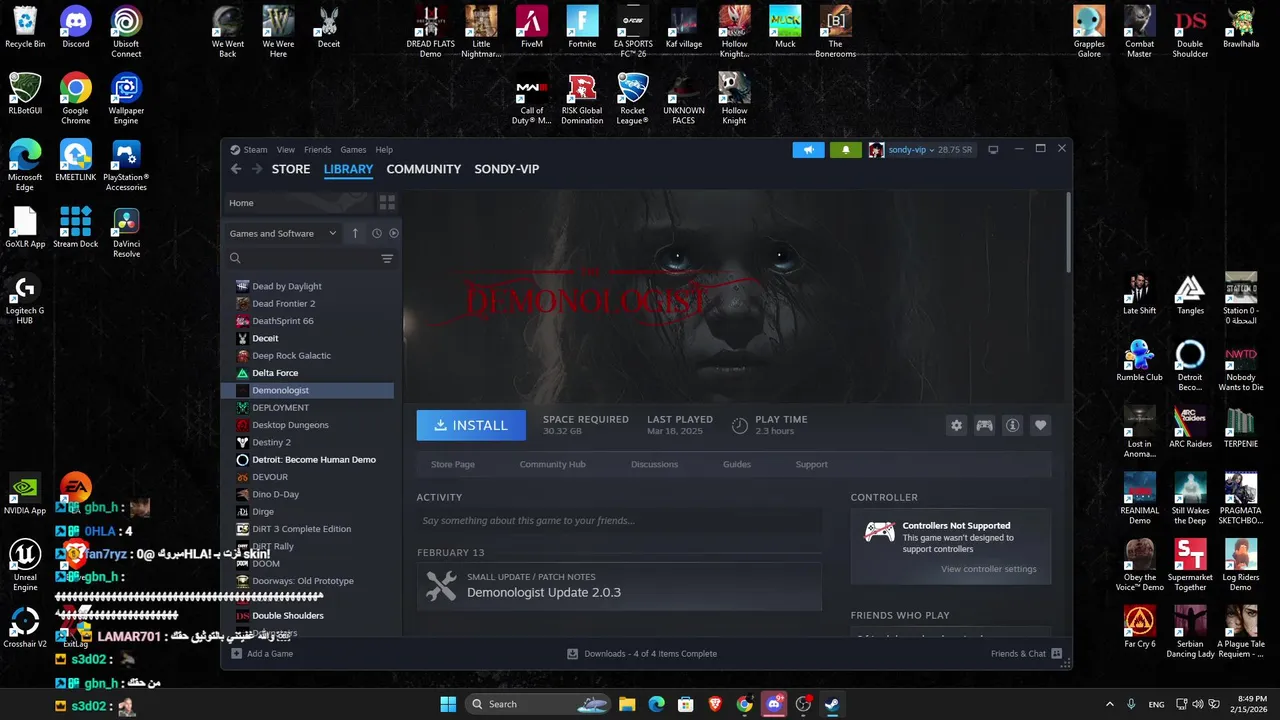Open Demonologist Update 2.0.3 patch notes
The width and height of the screenshot is (1280, 720).
click(x=619, y=585)
